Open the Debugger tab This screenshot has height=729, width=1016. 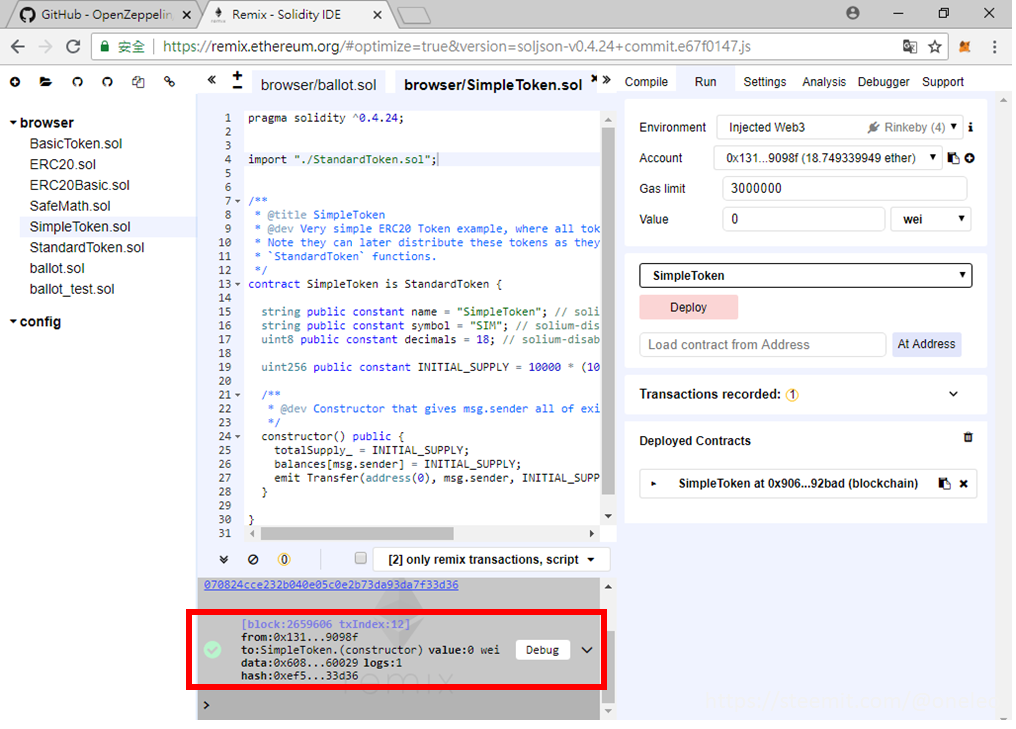tap(883, 82)
